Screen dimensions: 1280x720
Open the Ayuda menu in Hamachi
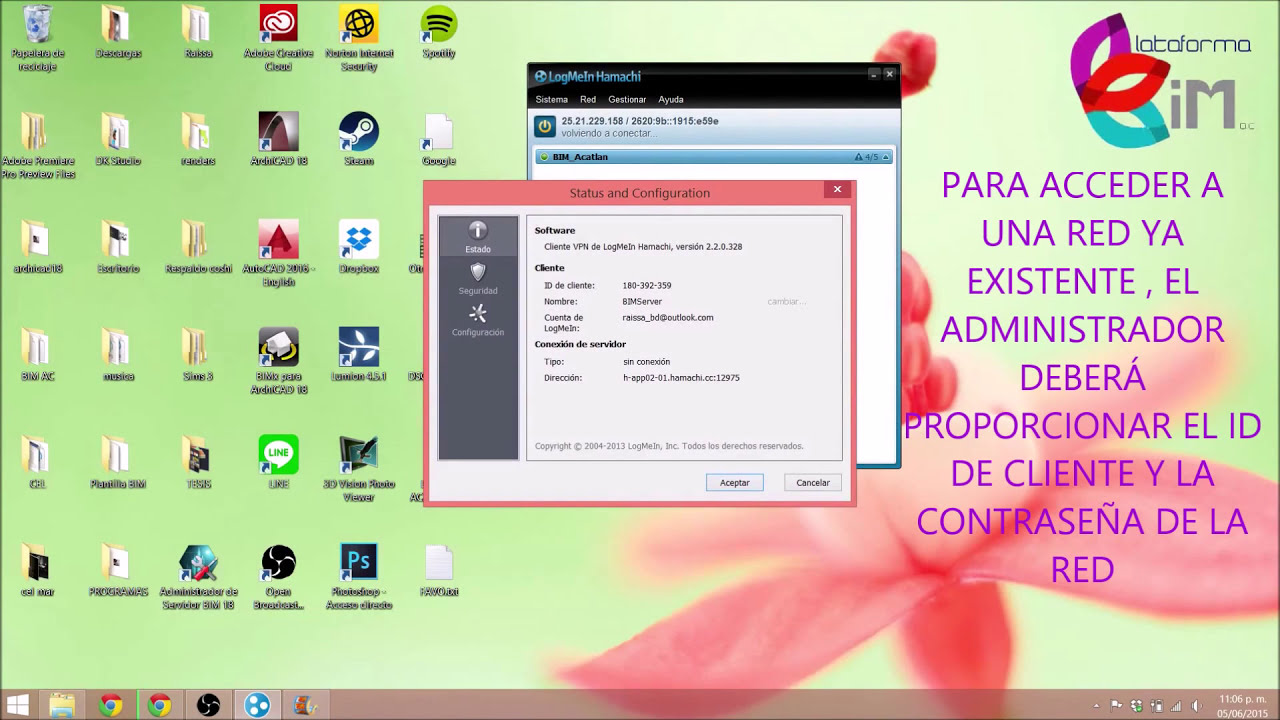(x=671, y=100)
